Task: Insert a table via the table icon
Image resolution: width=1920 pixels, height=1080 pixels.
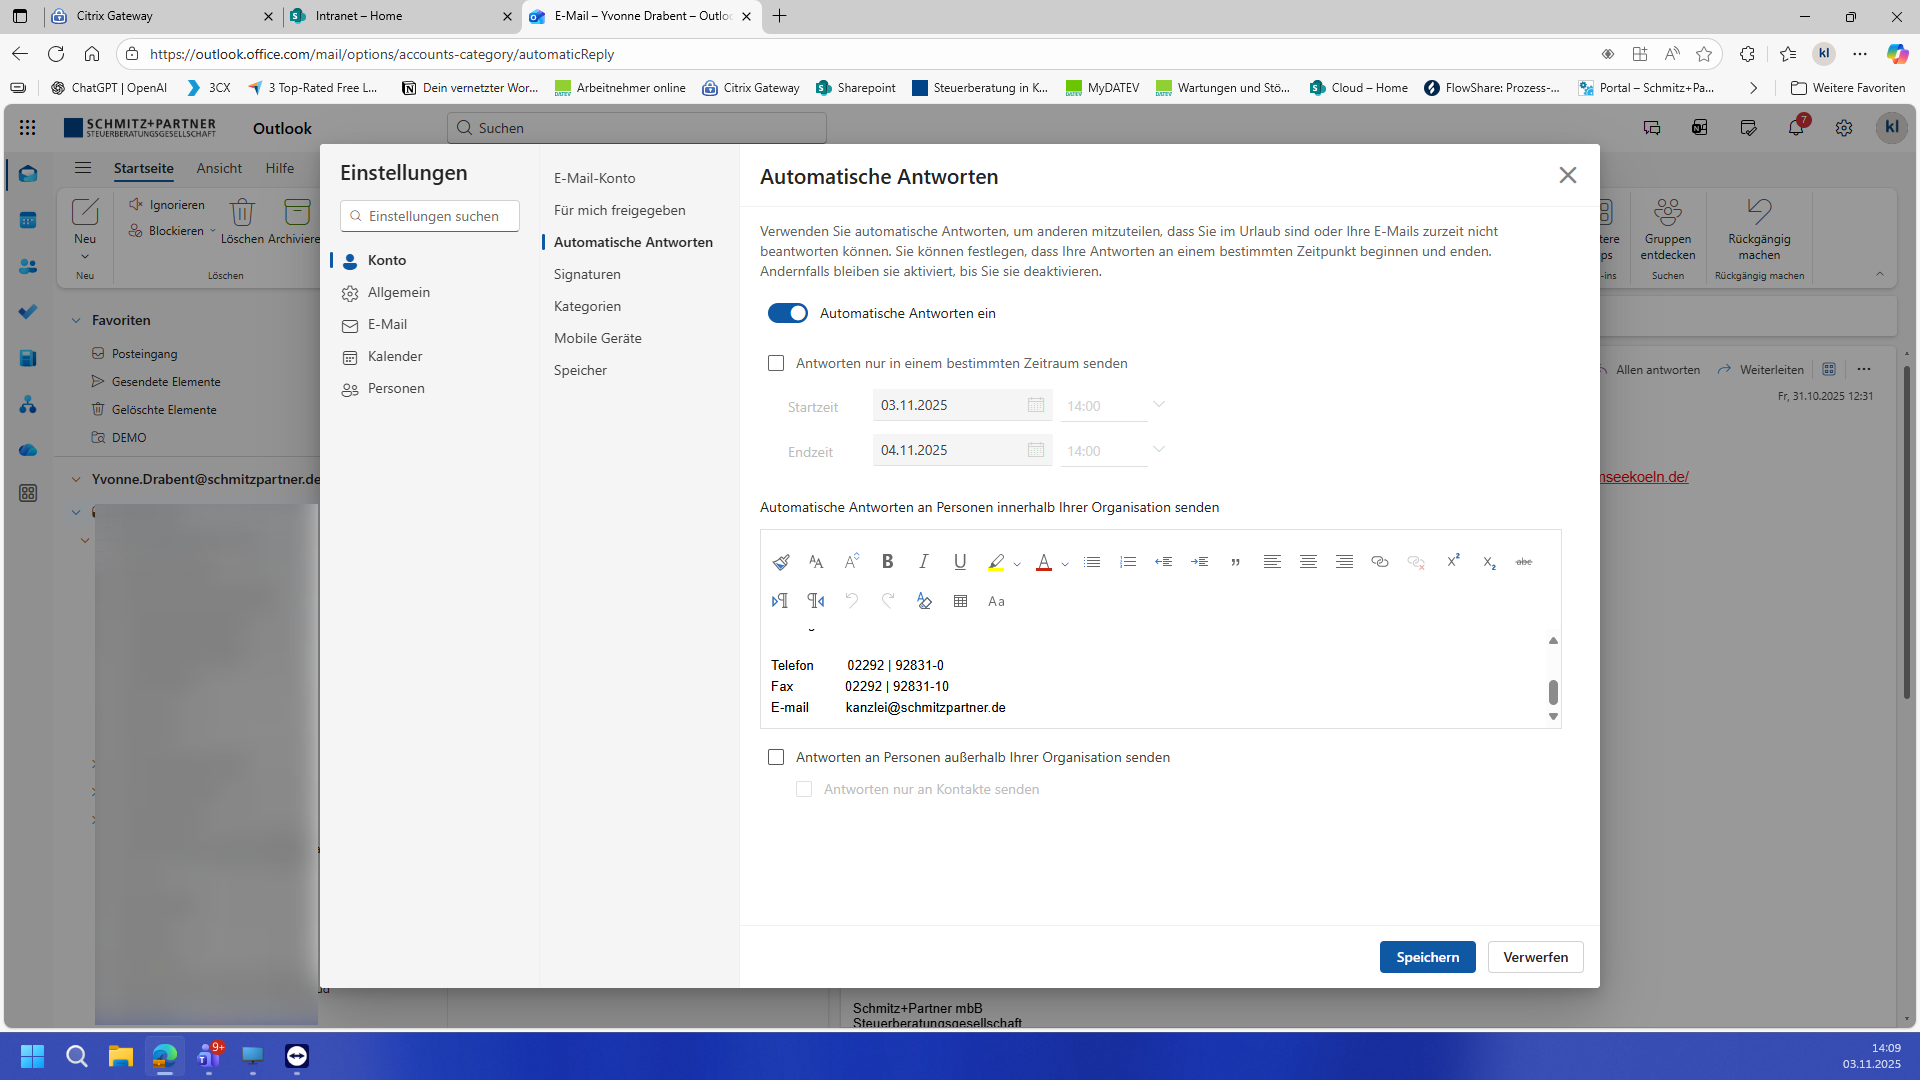Action: (960, 601)
